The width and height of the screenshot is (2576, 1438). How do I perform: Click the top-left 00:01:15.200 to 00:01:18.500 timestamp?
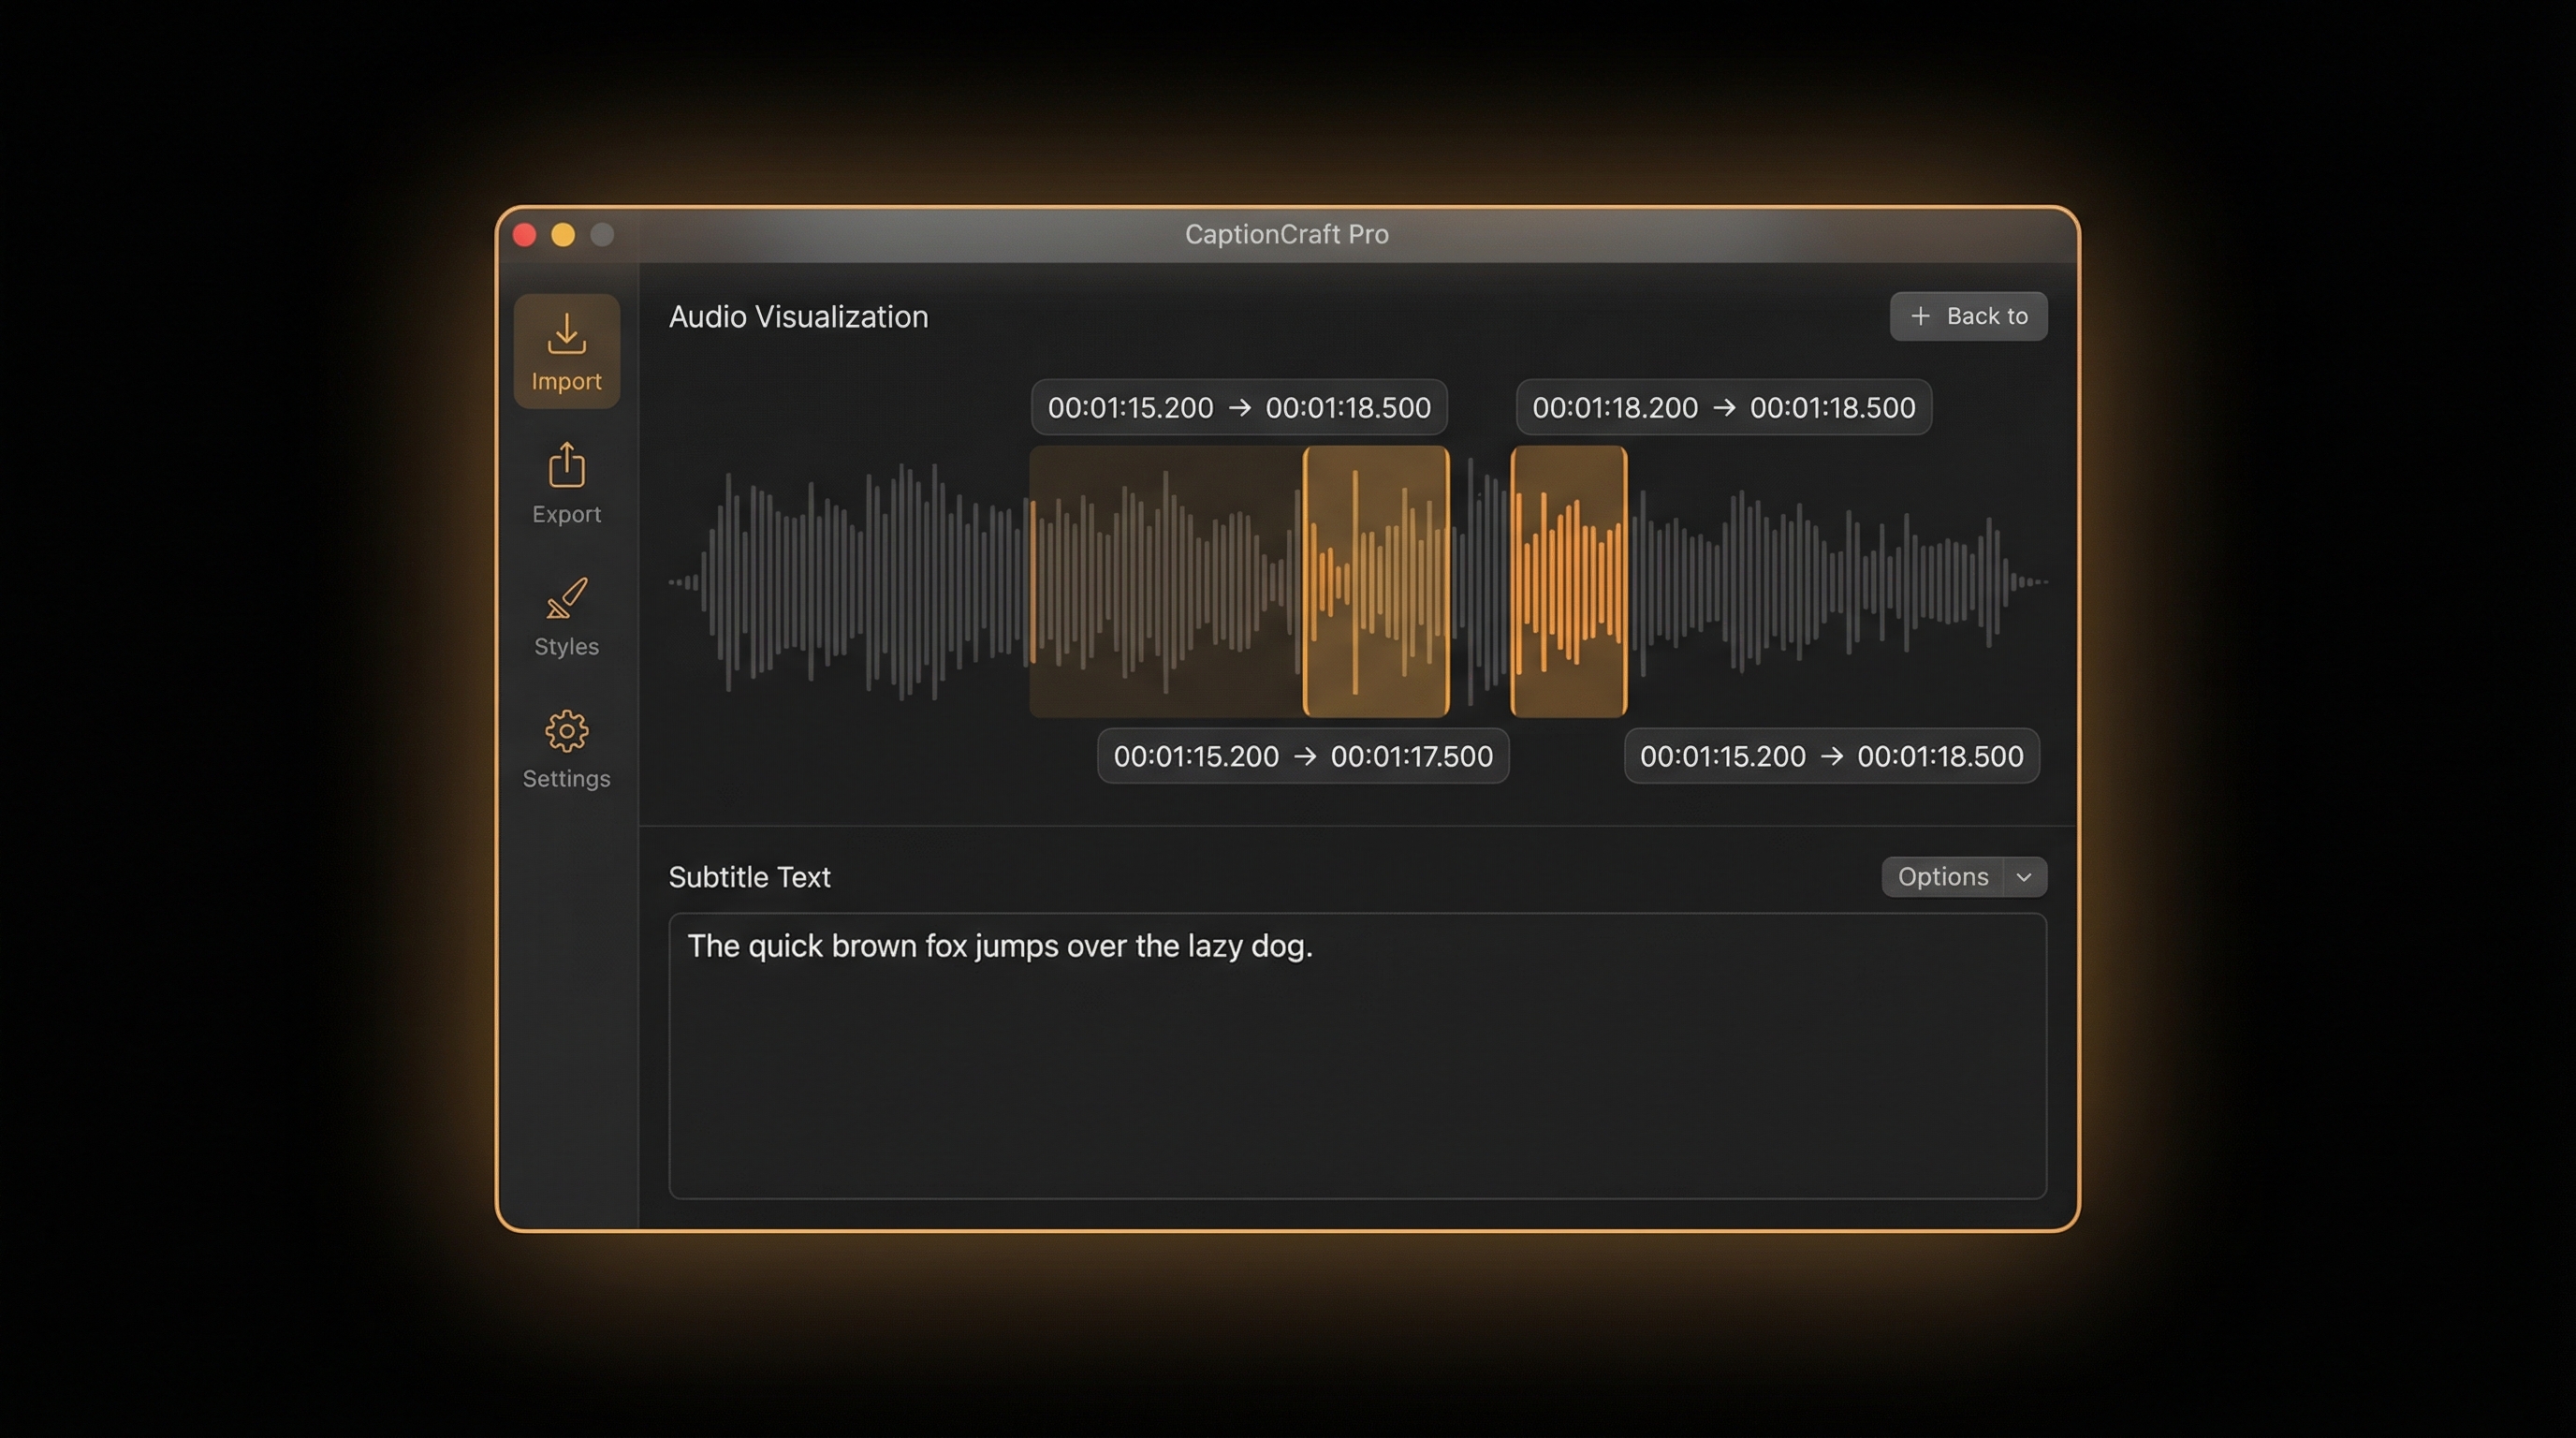point(1238,407)
